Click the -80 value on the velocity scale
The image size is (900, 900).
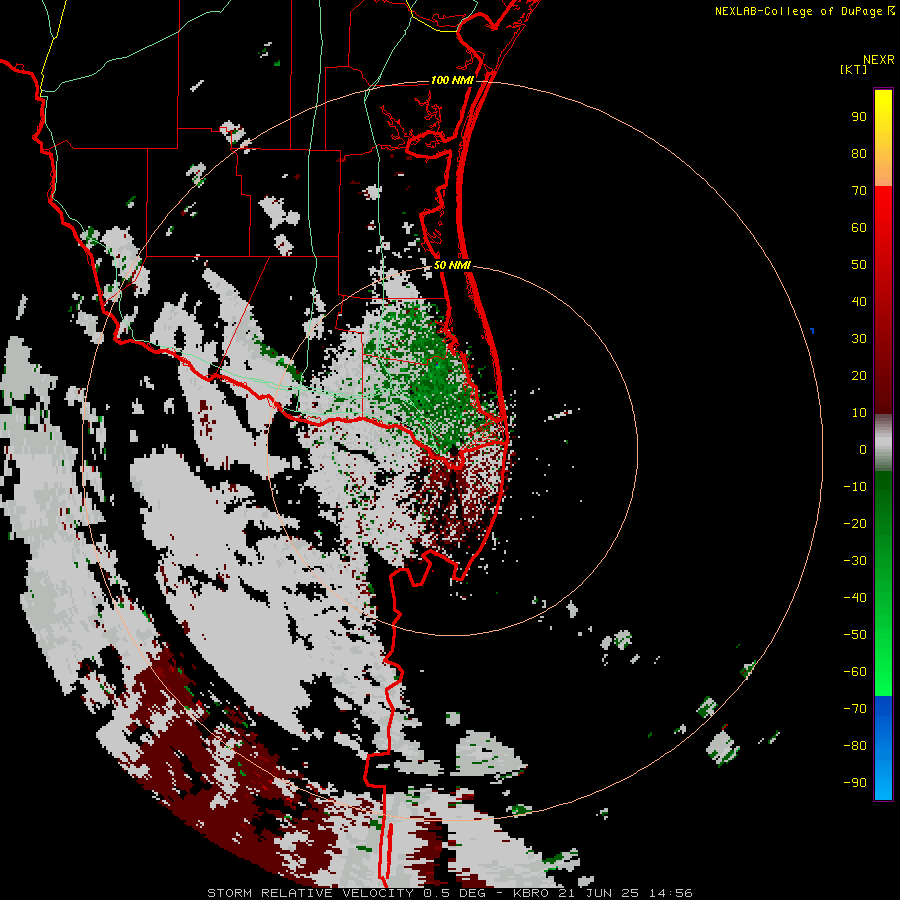pyautogui.click(x=855, y=746)
